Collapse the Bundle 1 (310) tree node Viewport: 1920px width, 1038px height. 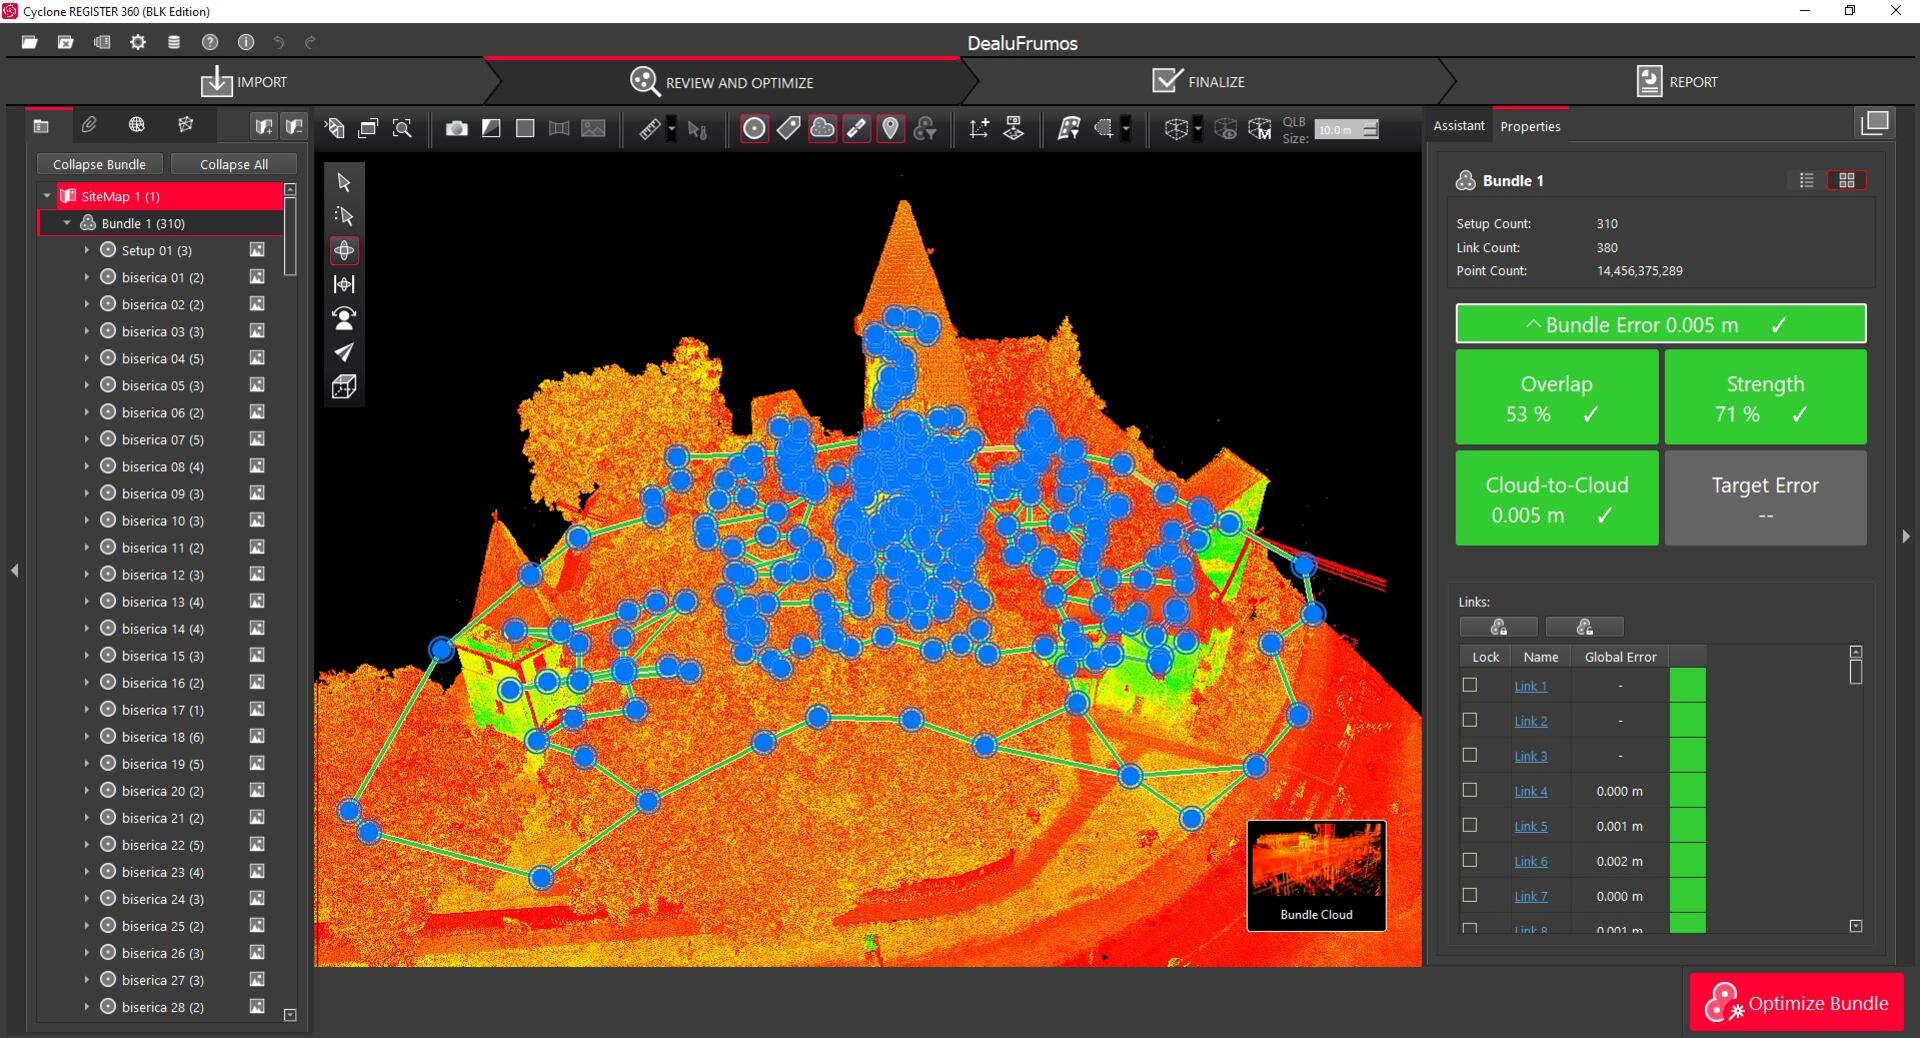click(x=67, y=223)
